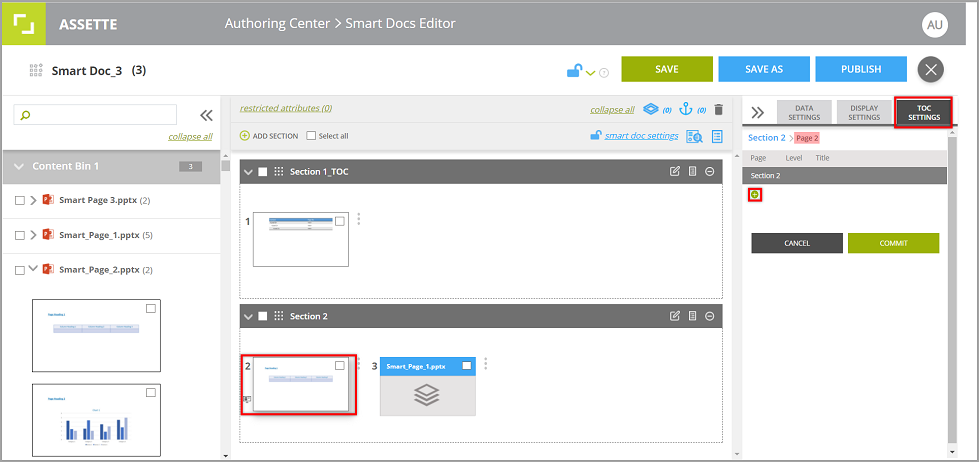Check the Smart_Page_2.pptx checkbox
979x462 pixels.
[x=20, y=270]
